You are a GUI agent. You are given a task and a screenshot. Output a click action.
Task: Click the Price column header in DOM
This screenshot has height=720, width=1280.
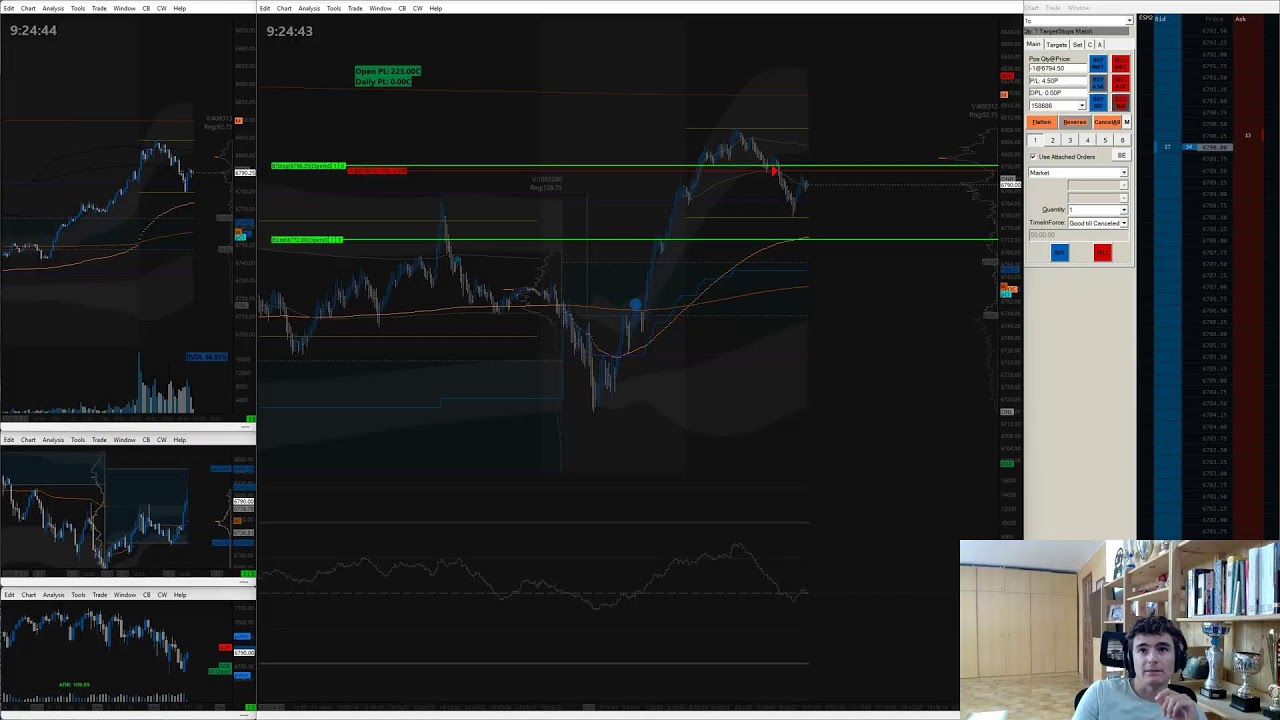coord(1215,19)
